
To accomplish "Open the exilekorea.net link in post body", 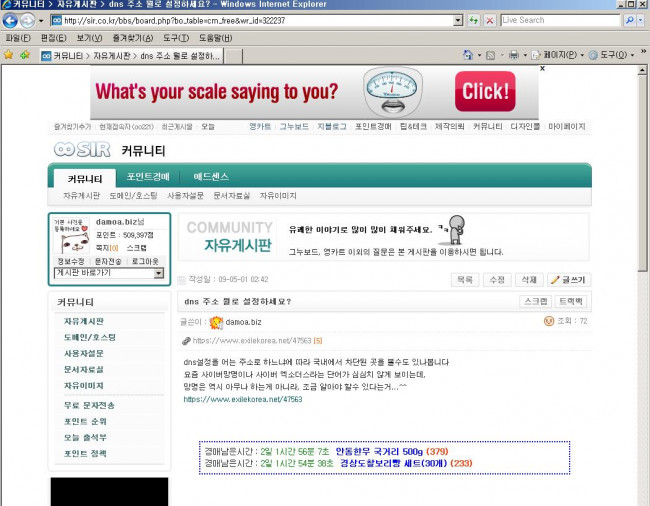I will (x=229, y=399).
